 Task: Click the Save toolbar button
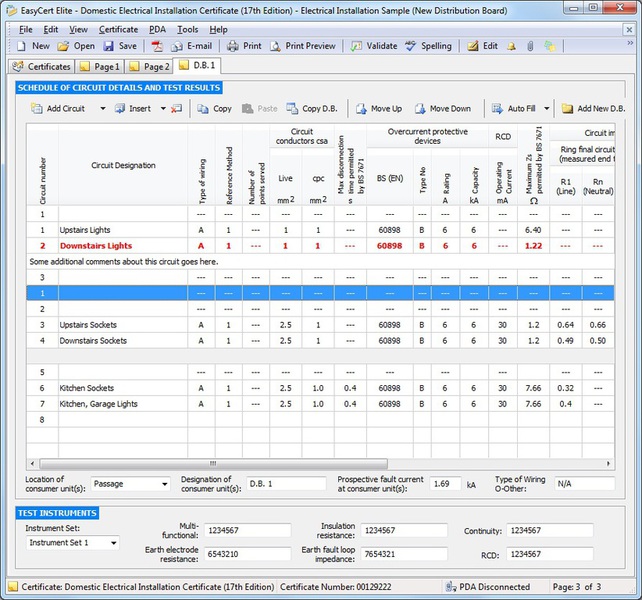coord(119,46)
